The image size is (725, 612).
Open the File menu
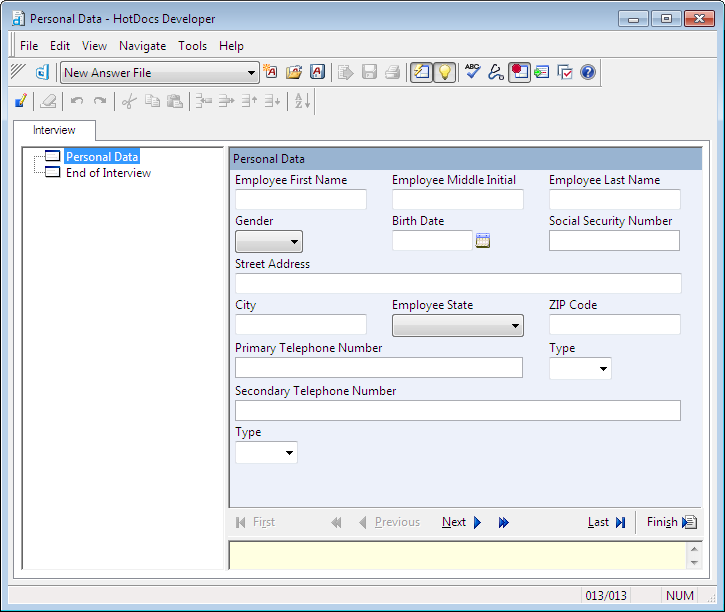click(29, 46)
